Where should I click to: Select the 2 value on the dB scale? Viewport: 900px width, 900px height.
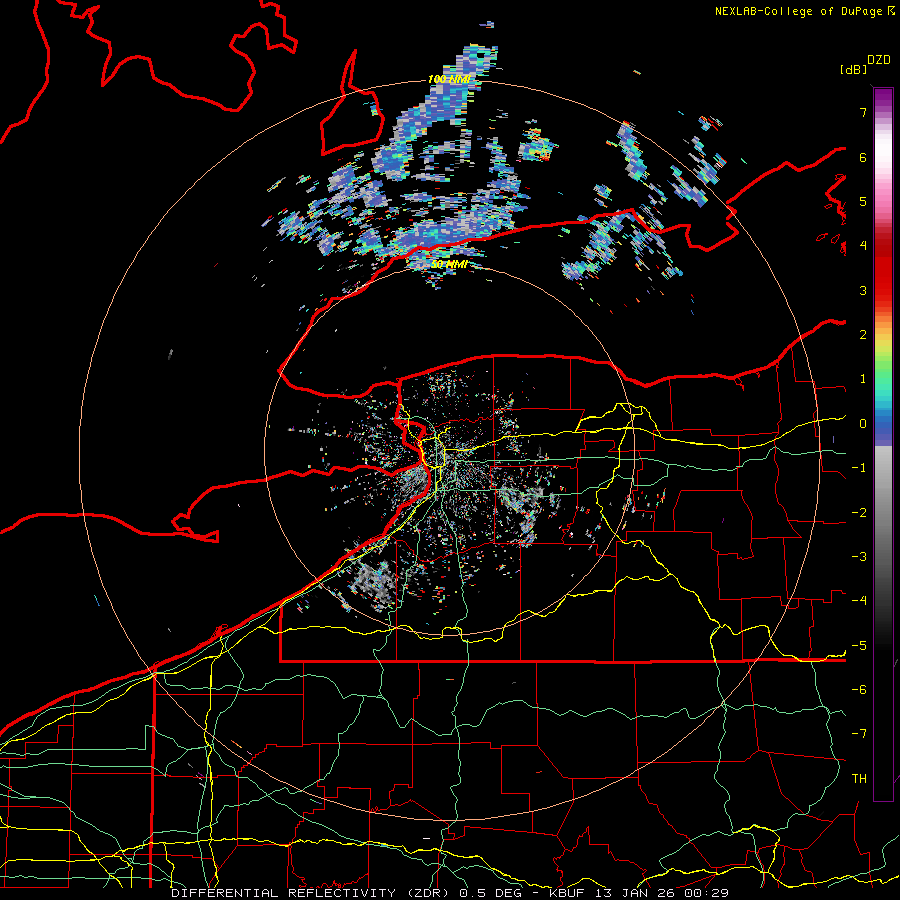coord(863,335)
